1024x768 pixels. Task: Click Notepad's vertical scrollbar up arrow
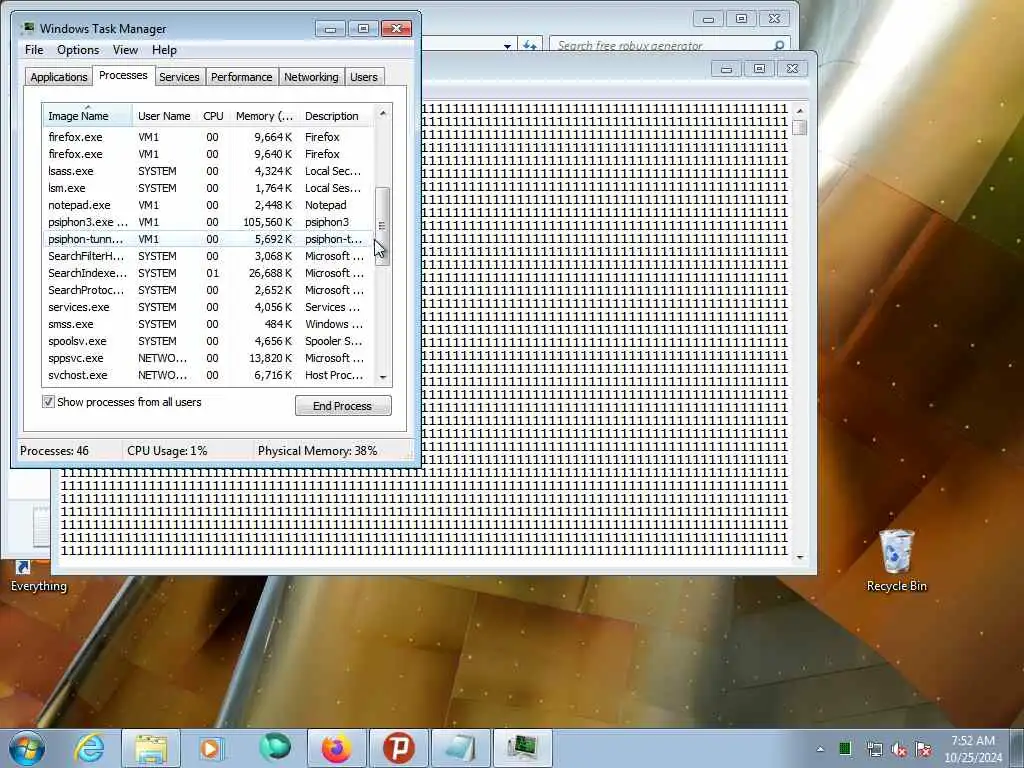click(799, 111)
